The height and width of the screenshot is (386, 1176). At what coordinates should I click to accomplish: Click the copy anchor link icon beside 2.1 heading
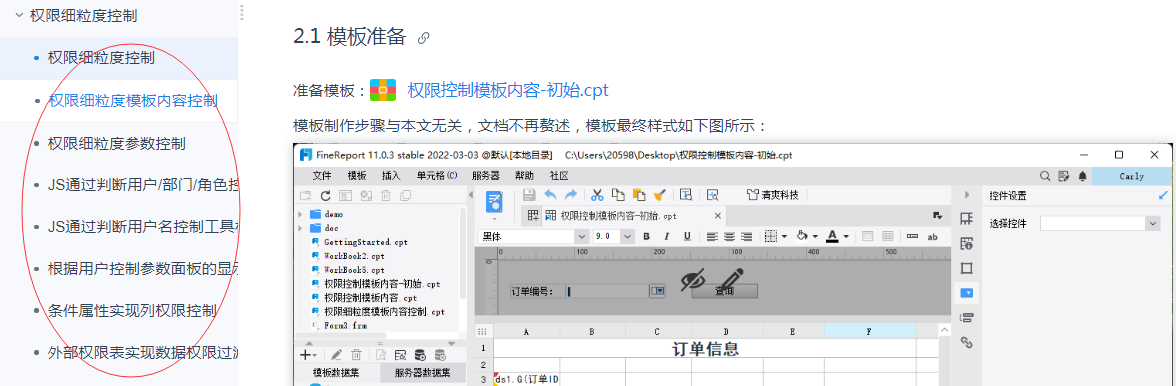point(423,37)
